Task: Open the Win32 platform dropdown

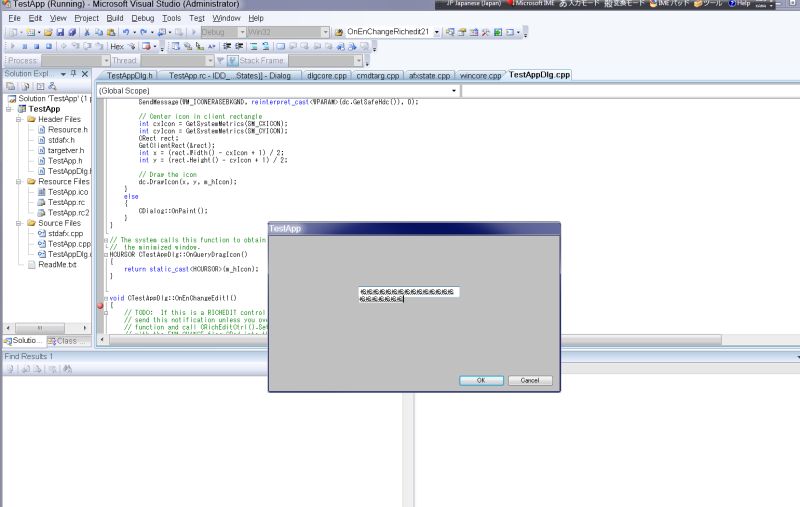Action: click(325, 32)
